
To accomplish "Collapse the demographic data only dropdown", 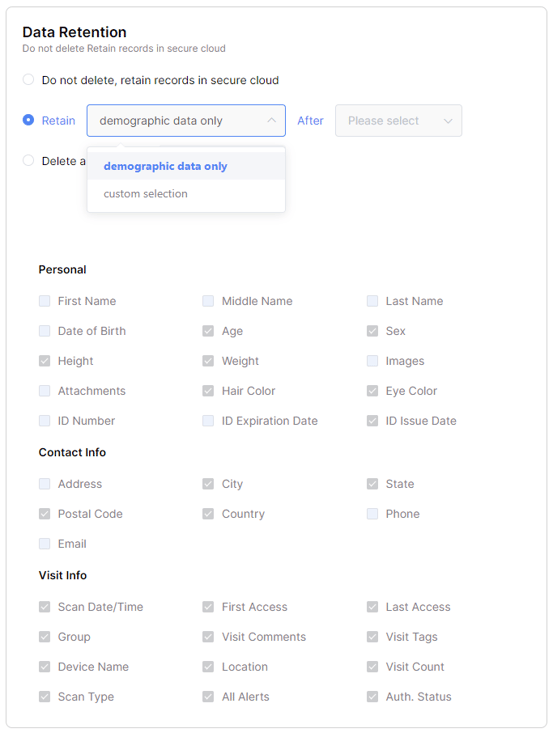I will (186, 121).
